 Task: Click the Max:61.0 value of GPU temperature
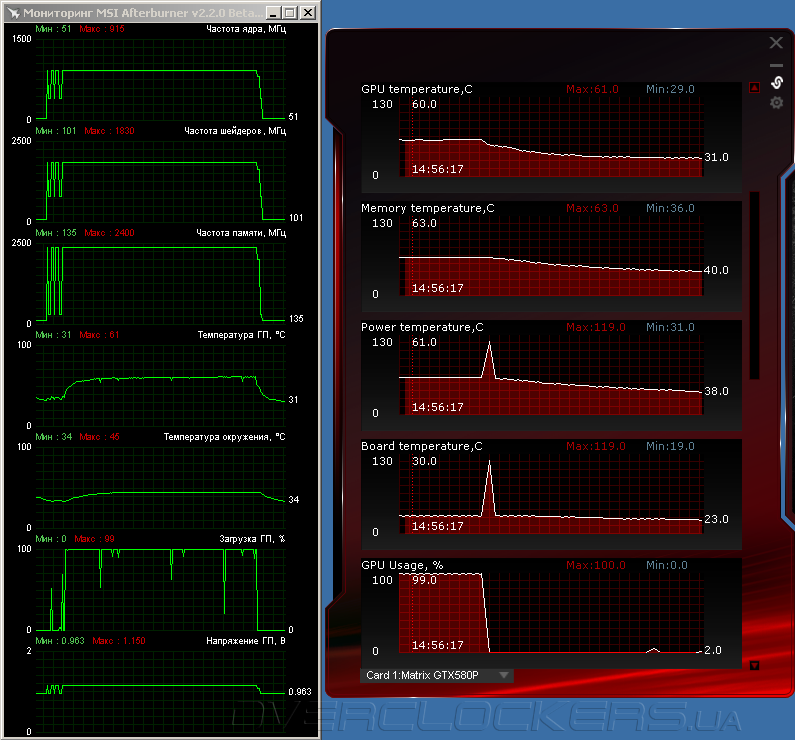[x=592, y=89]
